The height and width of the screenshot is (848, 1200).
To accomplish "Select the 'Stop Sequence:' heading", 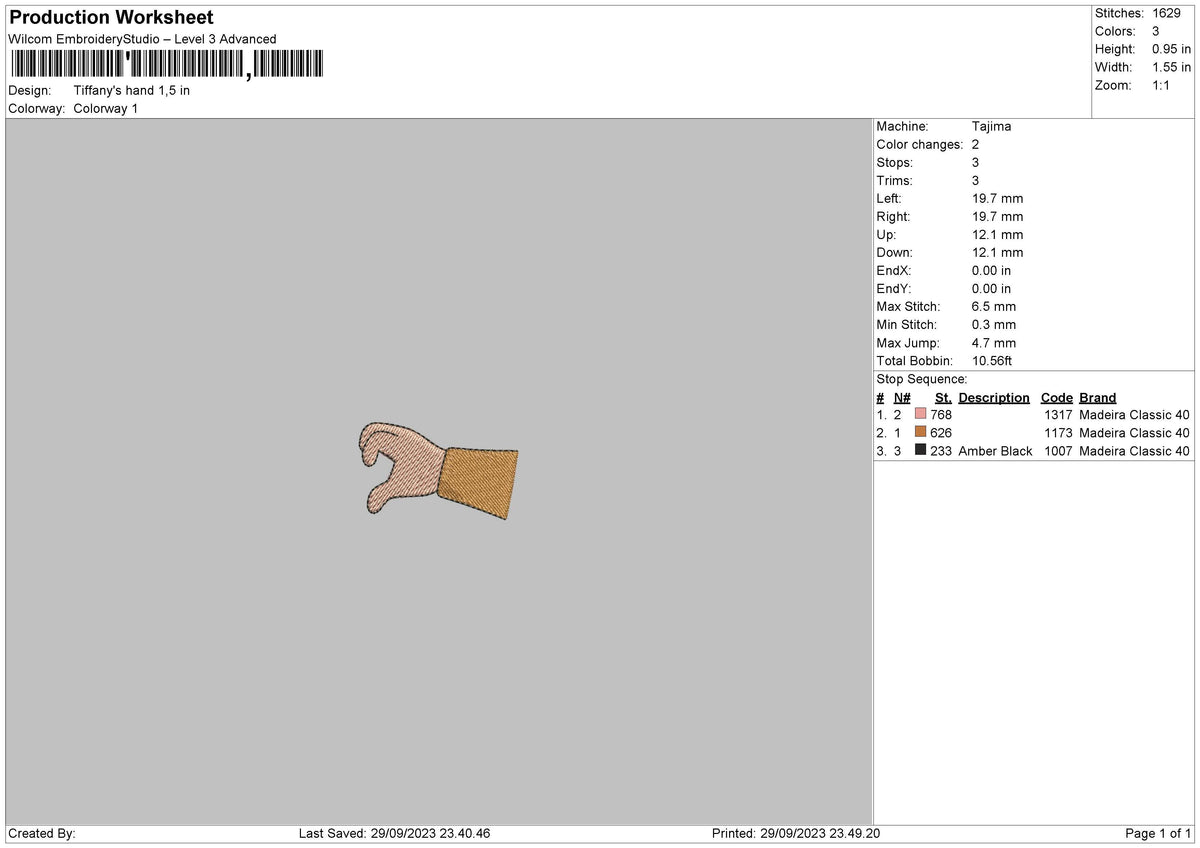I will (922, 379).
